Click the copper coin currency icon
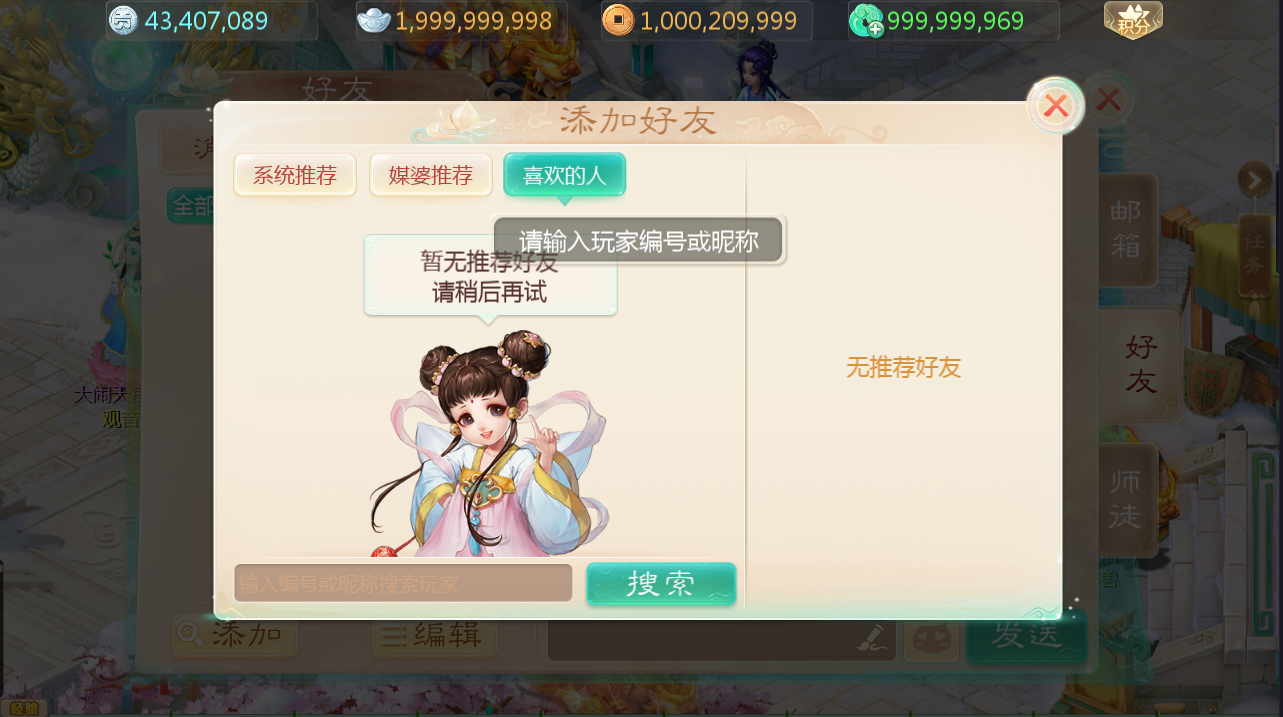Image resolution: width=1283 pixels, height=717 pixels. (x=618, y=20)
